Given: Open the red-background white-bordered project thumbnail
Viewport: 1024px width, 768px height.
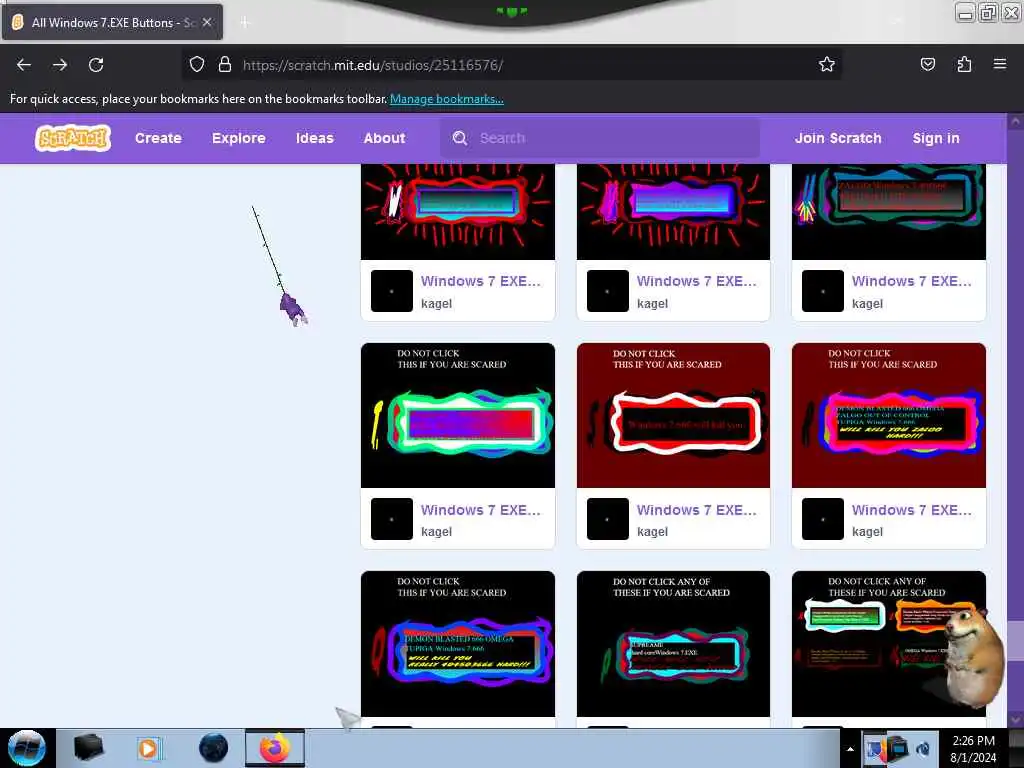Looking at the screenshot, I should pyautogui.click(x=673, y=415).
